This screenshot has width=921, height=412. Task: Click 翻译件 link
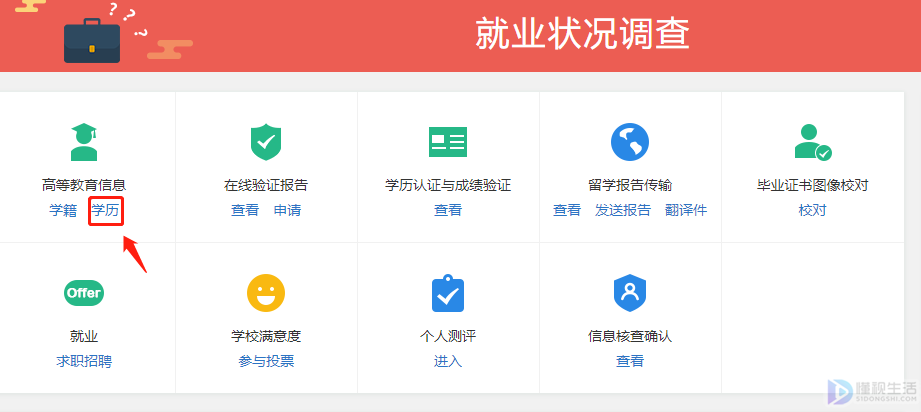point(686,210)
